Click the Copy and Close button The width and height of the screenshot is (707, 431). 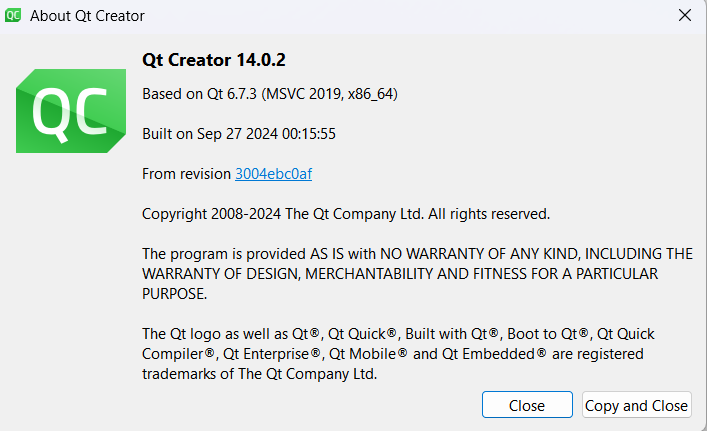point(636,405)
